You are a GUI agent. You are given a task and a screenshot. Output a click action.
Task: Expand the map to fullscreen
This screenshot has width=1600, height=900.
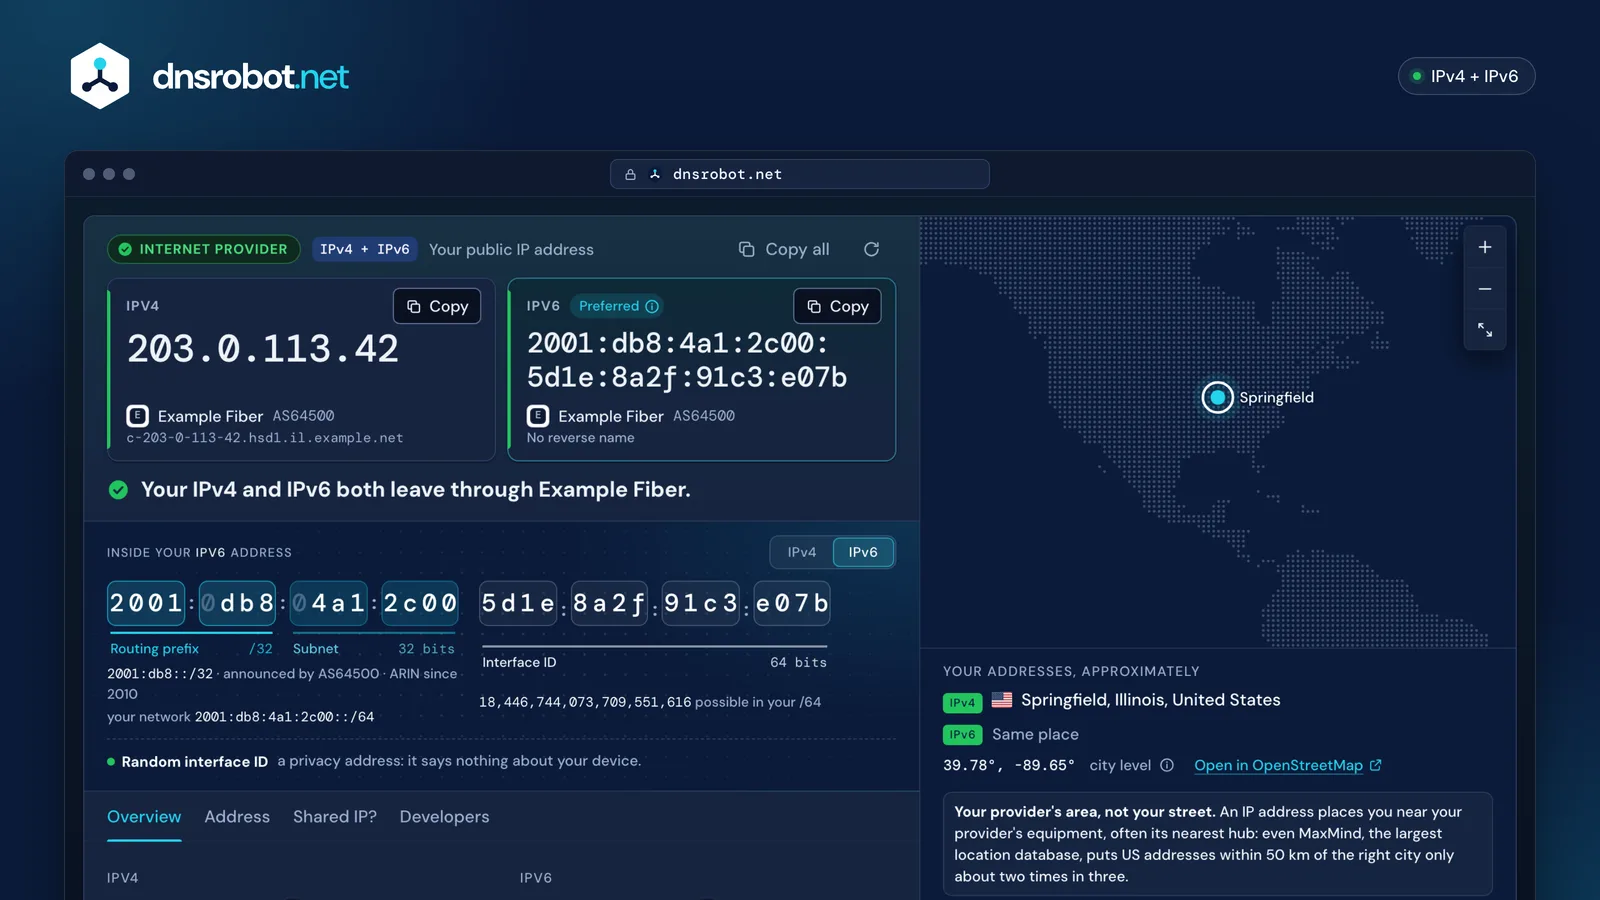point(1485,330)
